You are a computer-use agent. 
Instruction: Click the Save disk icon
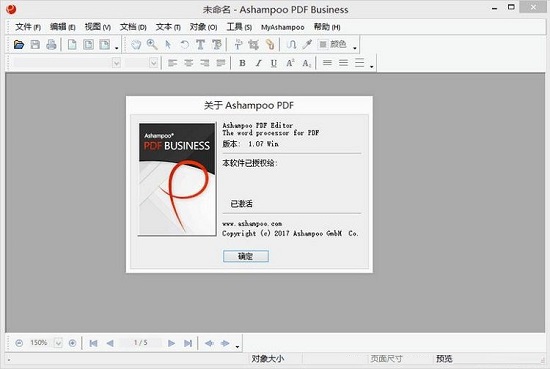point(35,45)
